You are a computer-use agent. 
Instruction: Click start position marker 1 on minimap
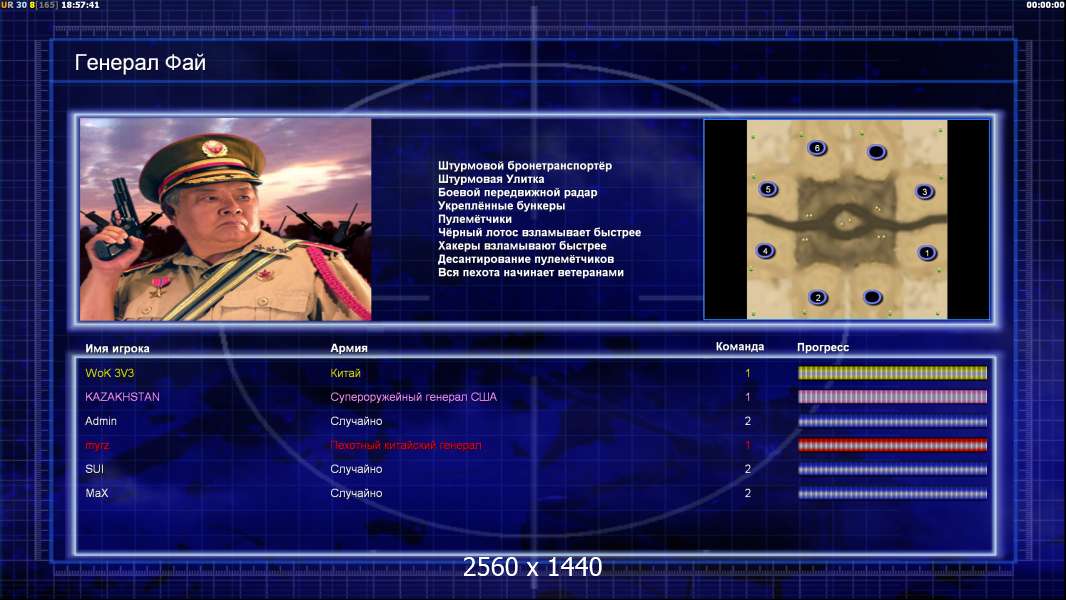(926, 253)
